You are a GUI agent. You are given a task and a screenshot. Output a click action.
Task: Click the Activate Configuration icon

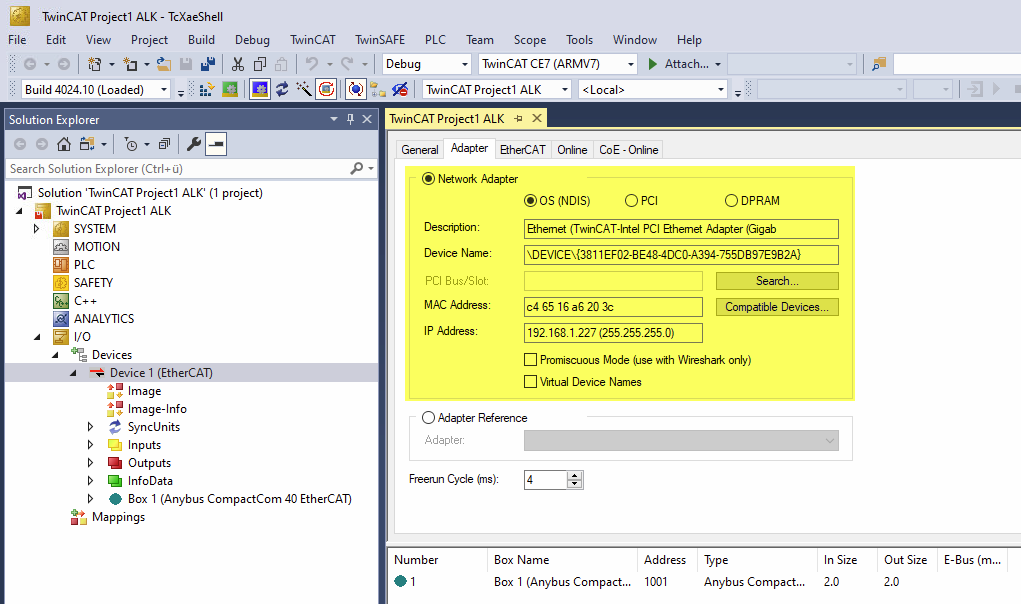click(x=207, y=89)
